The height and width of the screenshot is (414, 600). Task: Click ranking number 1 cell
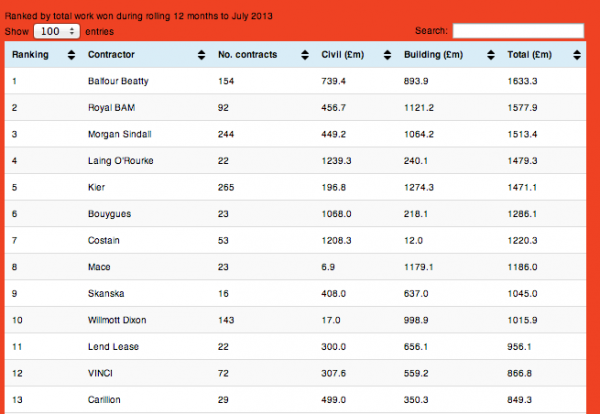(x=14, y=81)
